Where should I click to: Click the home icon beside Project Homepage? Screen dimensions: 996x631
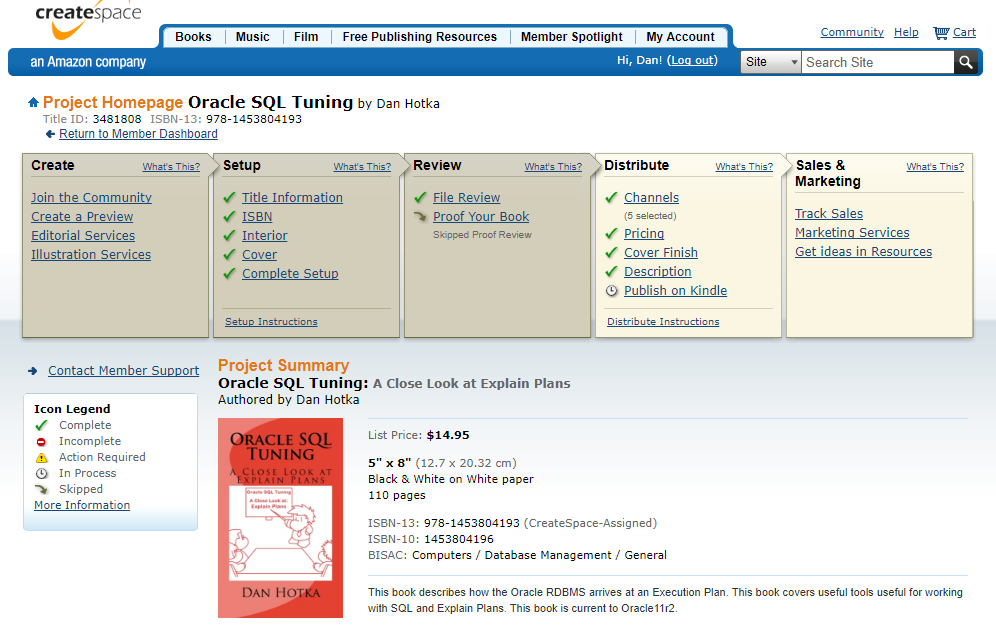tap(34, 102)
